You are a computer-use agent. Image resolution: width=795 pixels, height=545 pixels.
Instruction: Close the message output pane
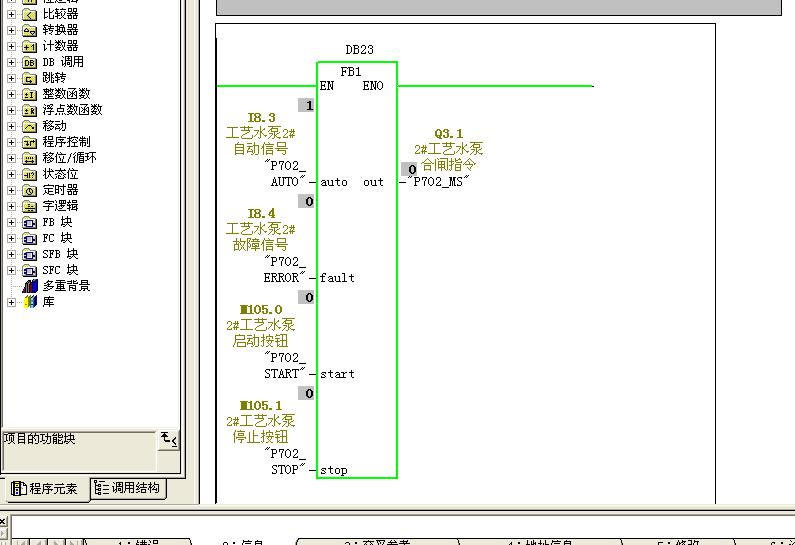pyautogui.click(x=3, y=521)
